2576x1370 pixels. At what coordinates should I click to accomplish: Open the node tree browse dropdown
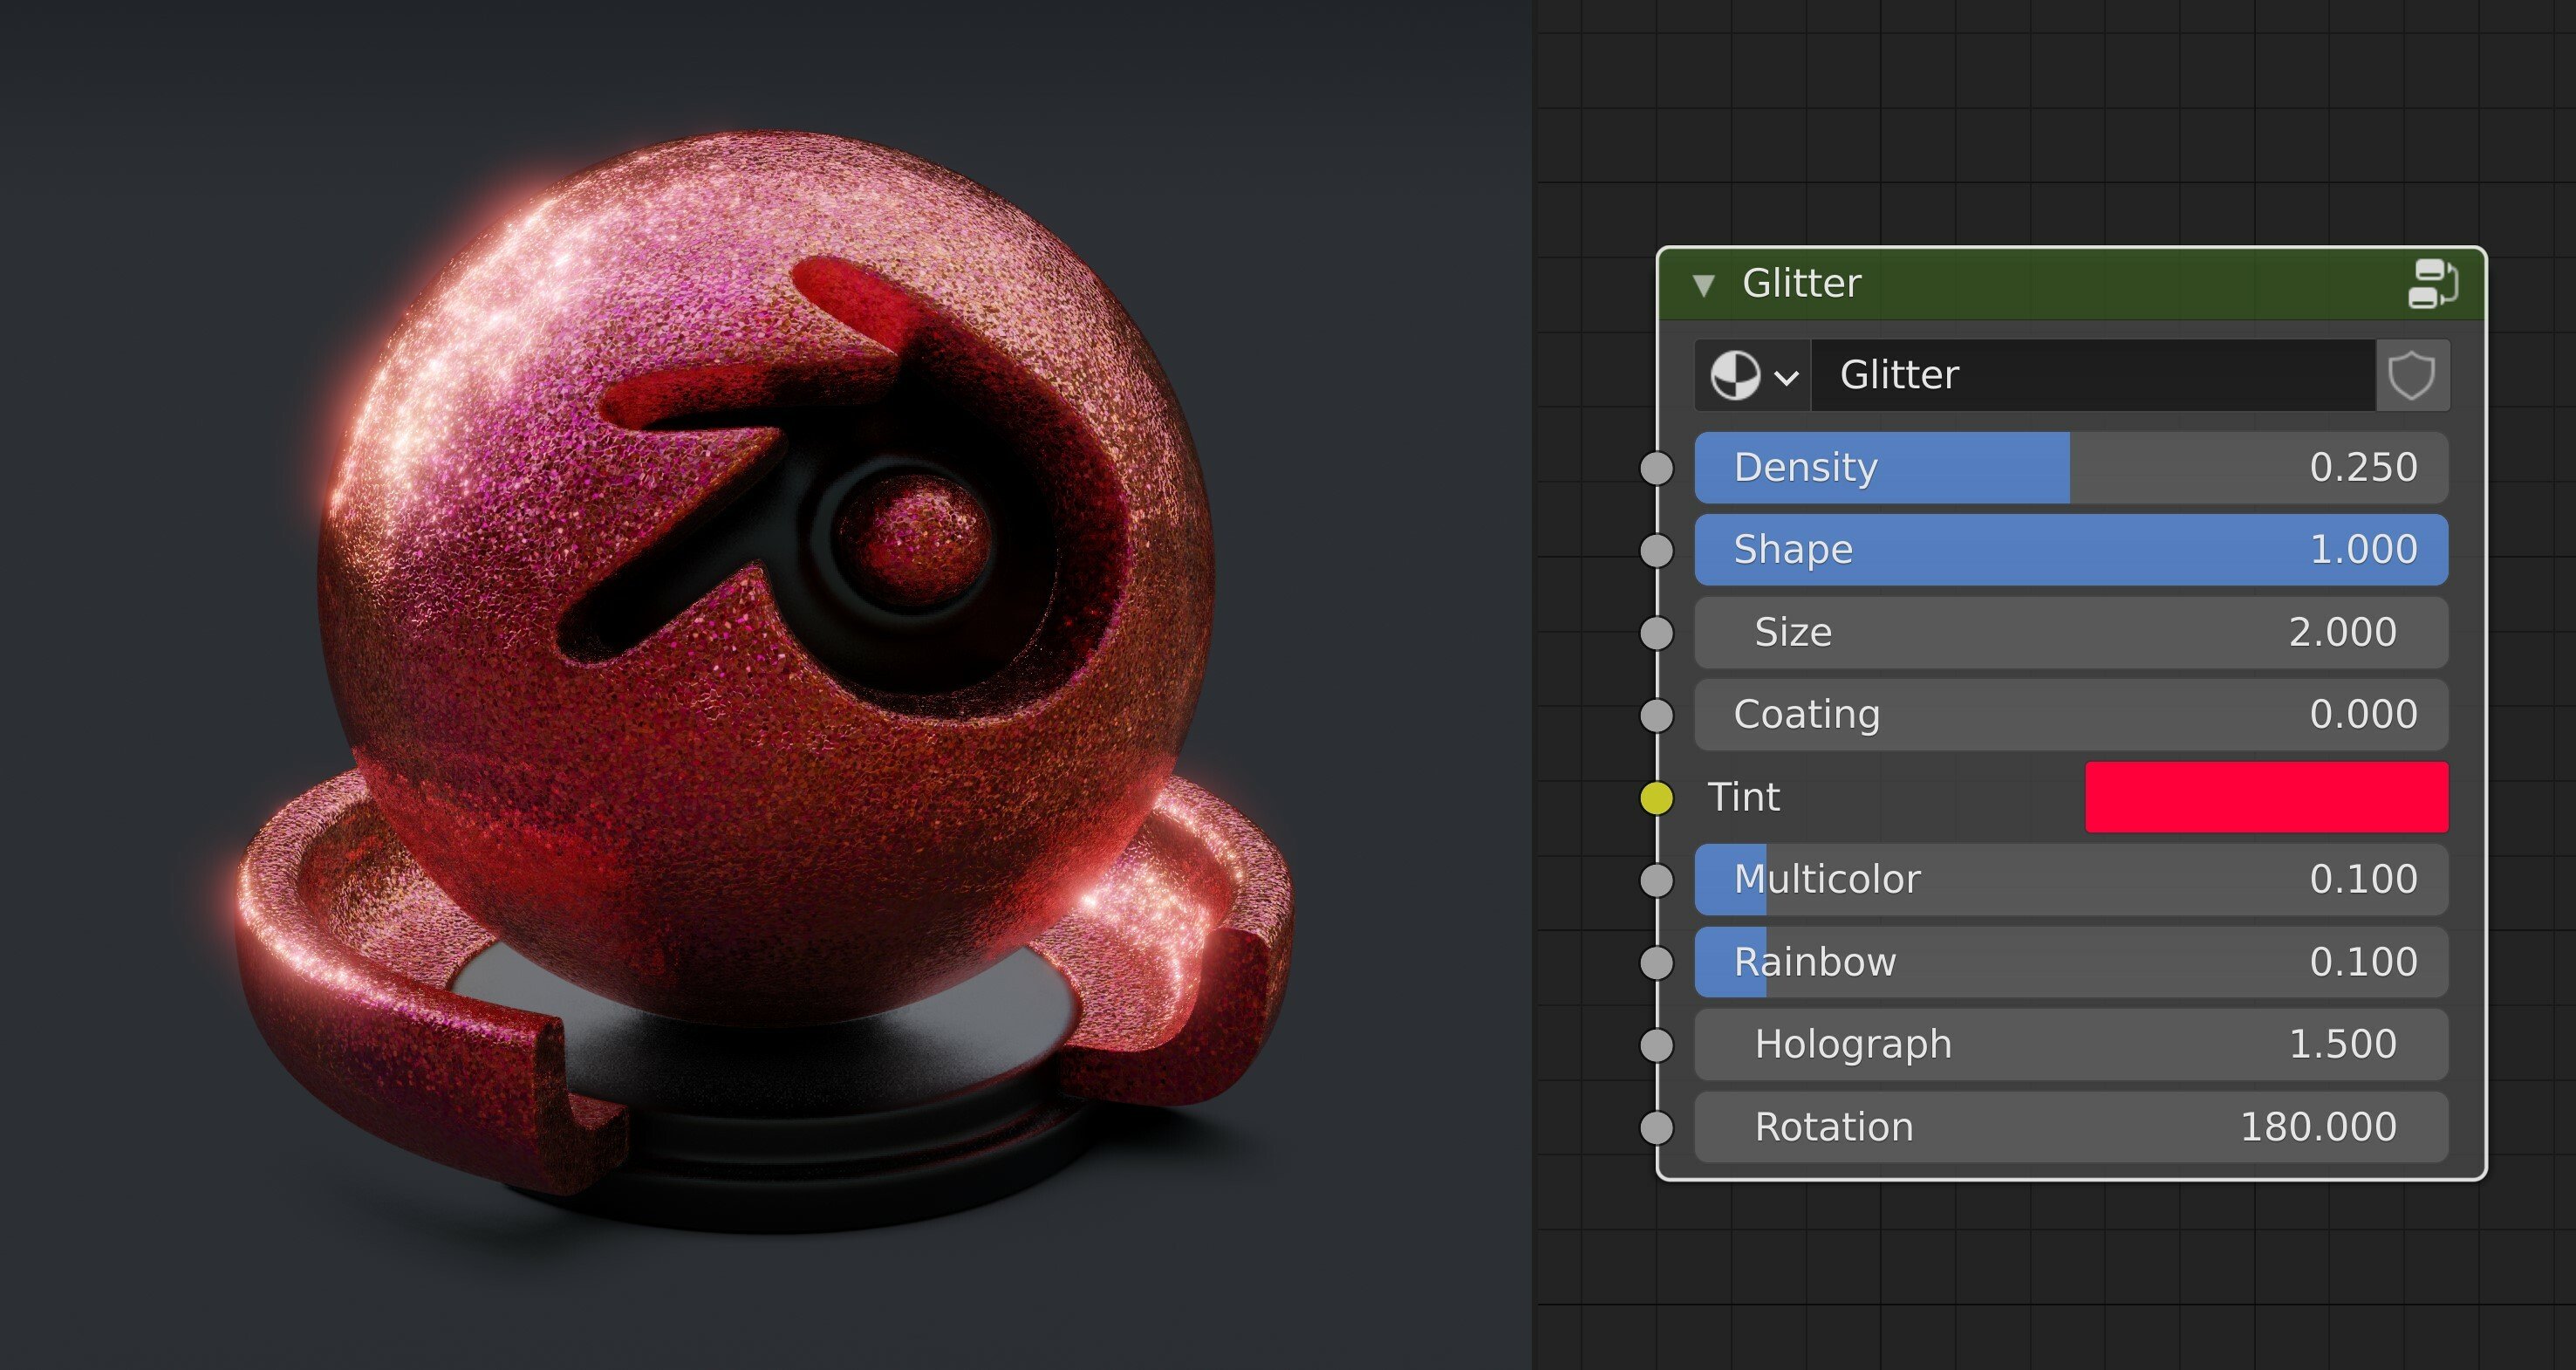[1752, 375]
